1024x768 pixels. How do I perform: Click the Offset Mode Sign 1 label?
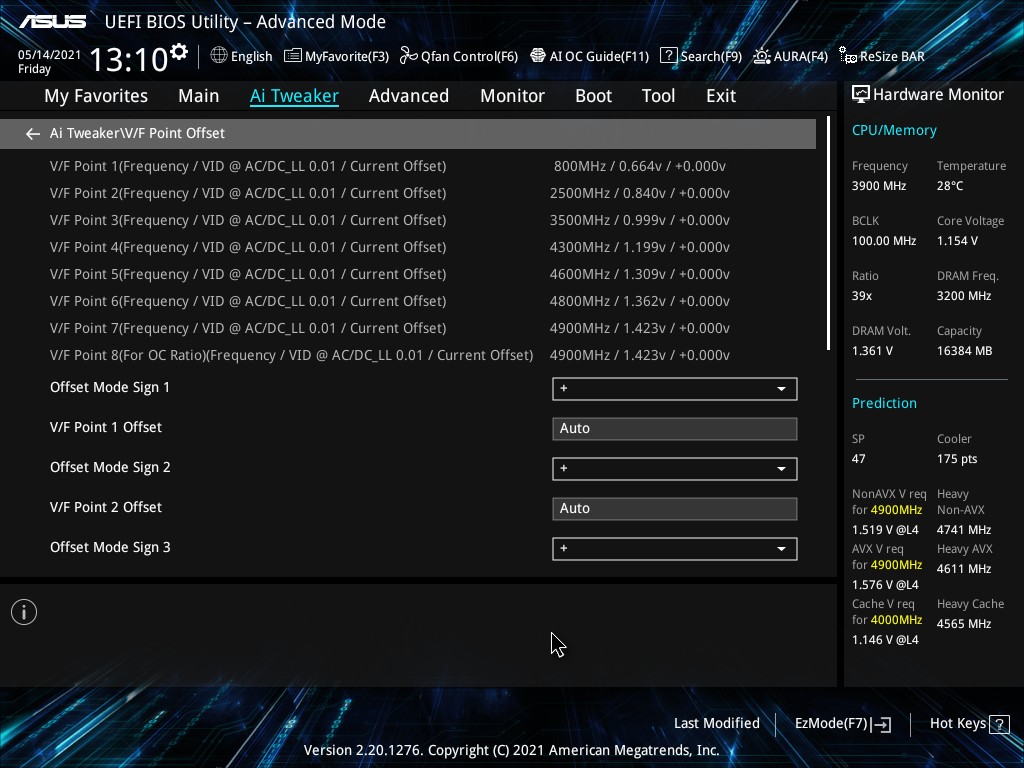pos(110,387)
